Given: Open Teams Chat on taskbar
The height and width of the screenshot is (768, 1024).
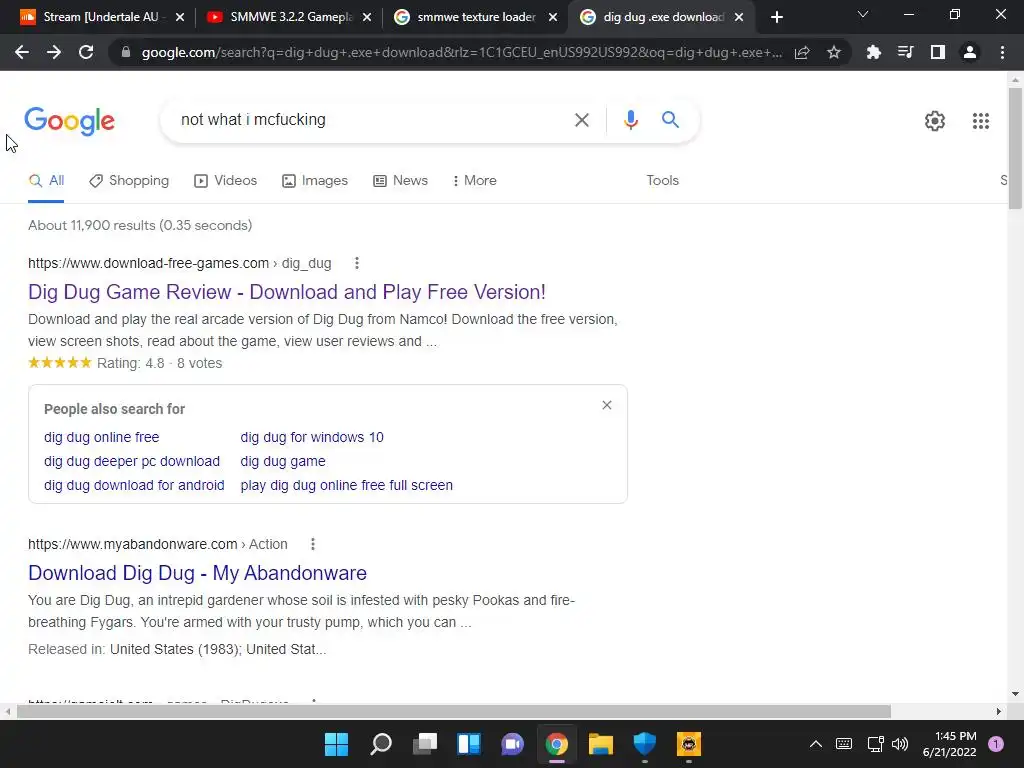Looking at the screenshot, I should pos(513,744).
